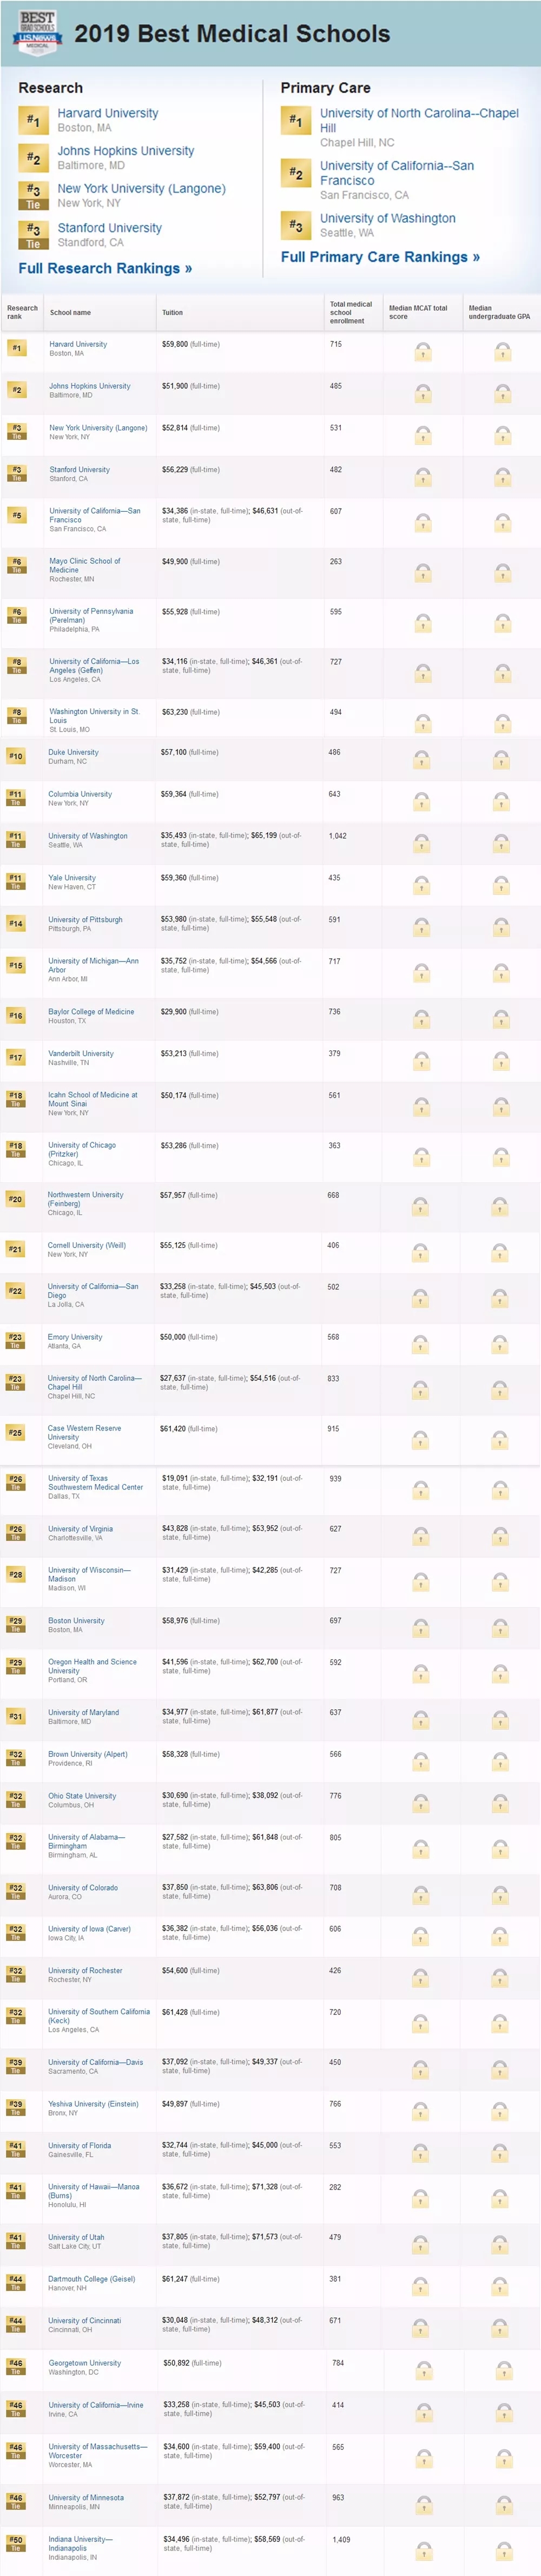
Task: Click the locked GPA icon for Vanderbilt University
Action: point(501,1060)
